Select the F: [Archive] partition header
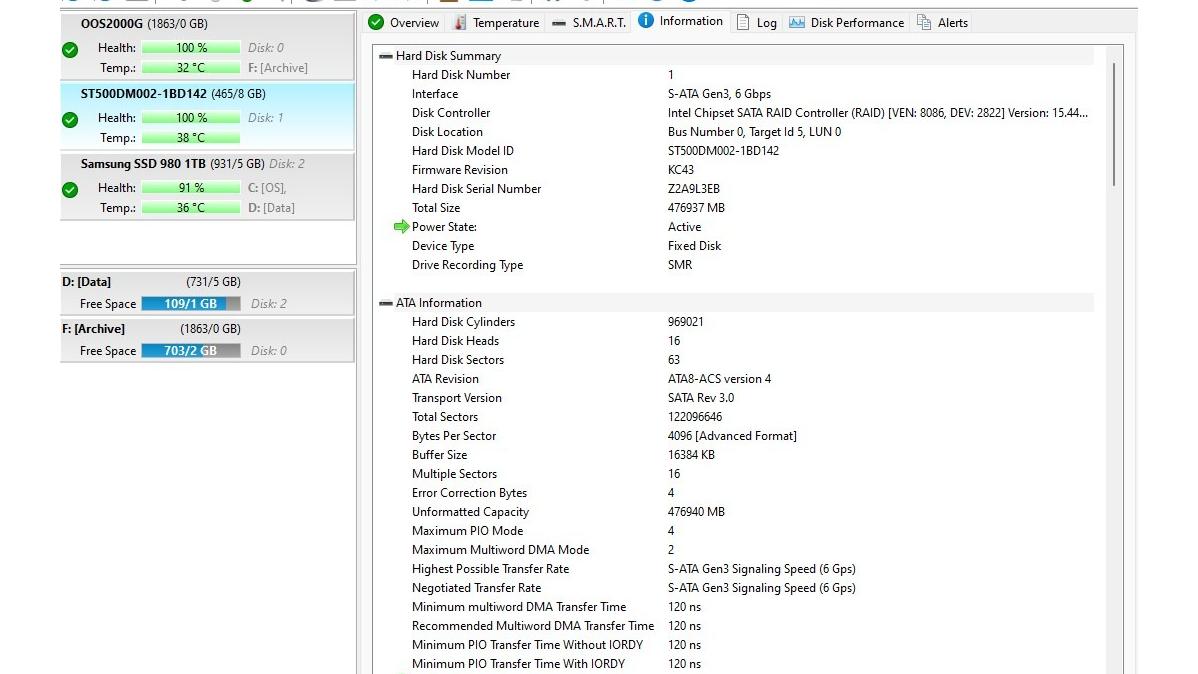Image resolution: width=1198 pixels, height=674 pixels. 151,329
